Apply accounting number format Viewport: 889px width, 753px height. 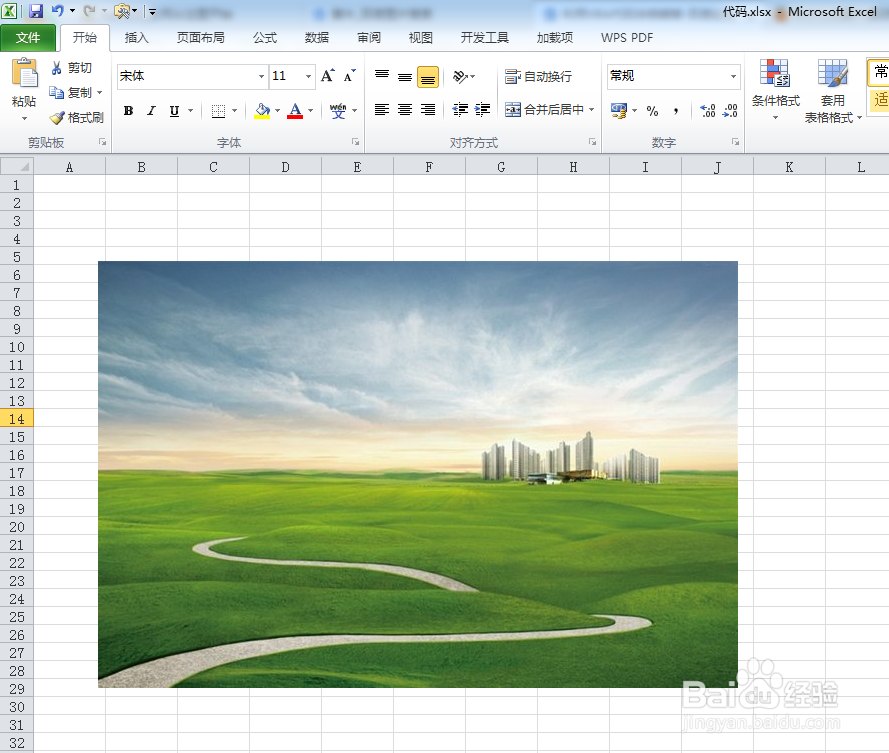619,111
